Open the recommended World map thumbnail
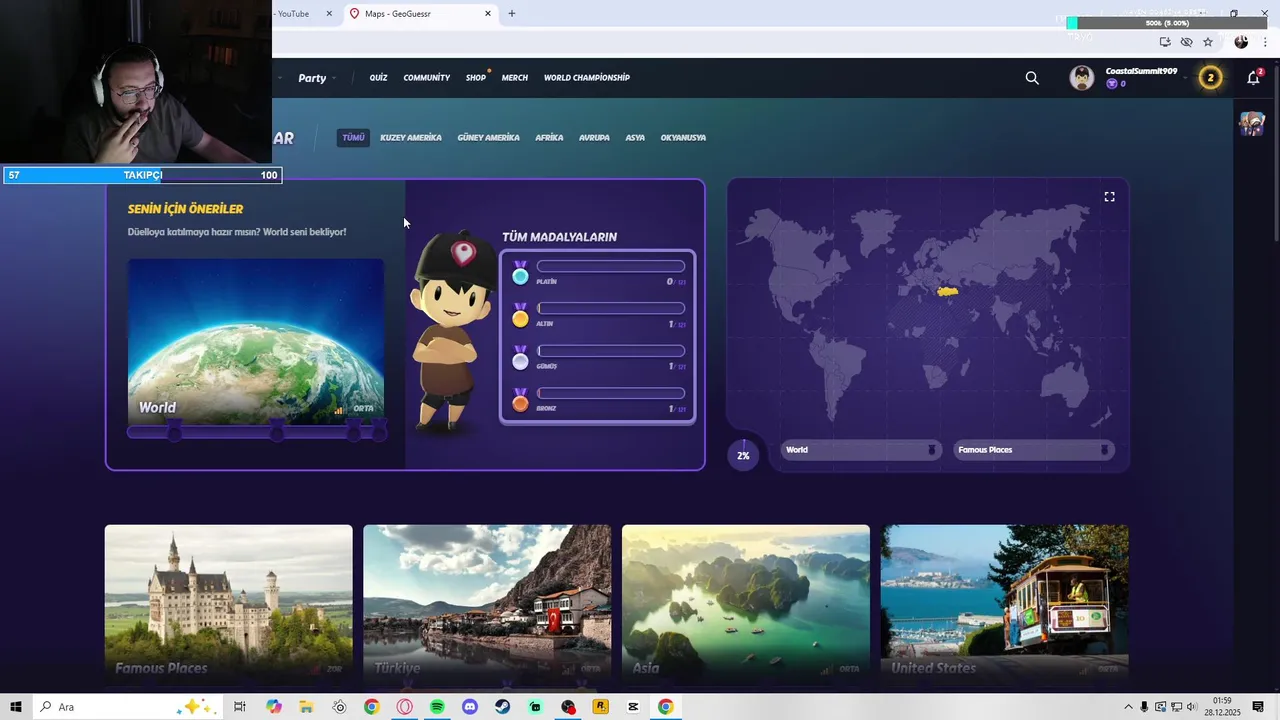This screenshot has height=720, width=1280. click(x=256, y=342)
